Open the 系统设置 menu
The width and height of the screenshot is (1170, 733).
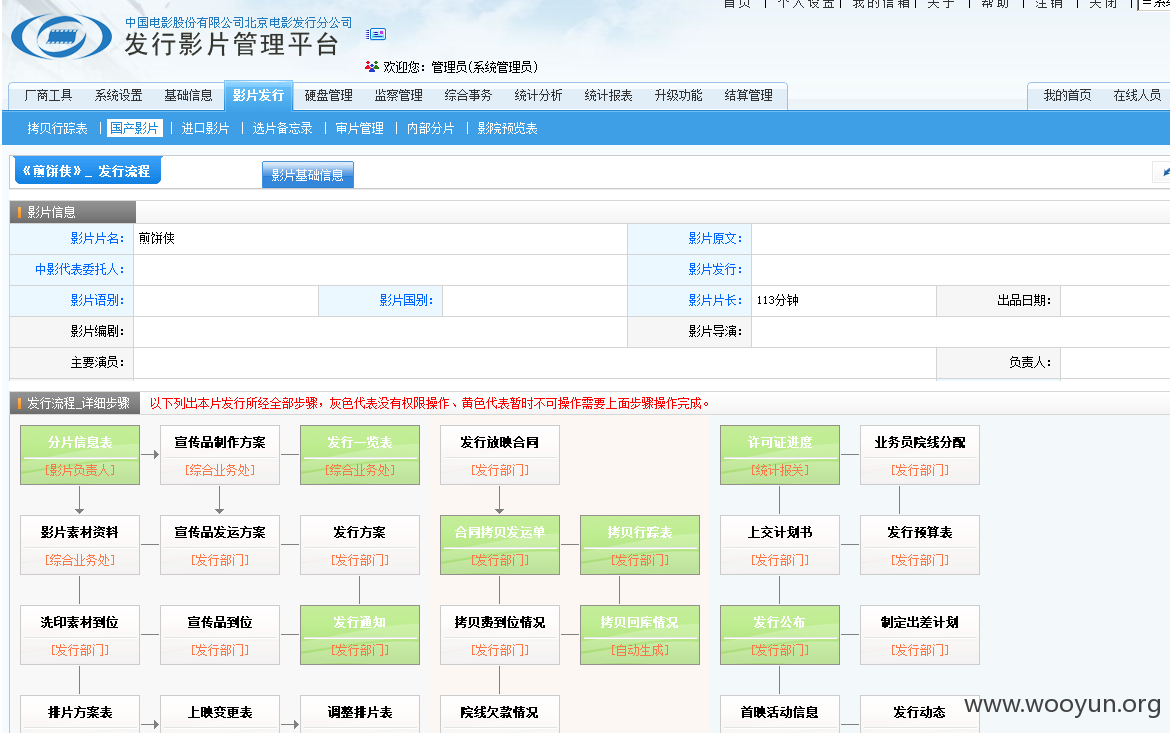119,96
